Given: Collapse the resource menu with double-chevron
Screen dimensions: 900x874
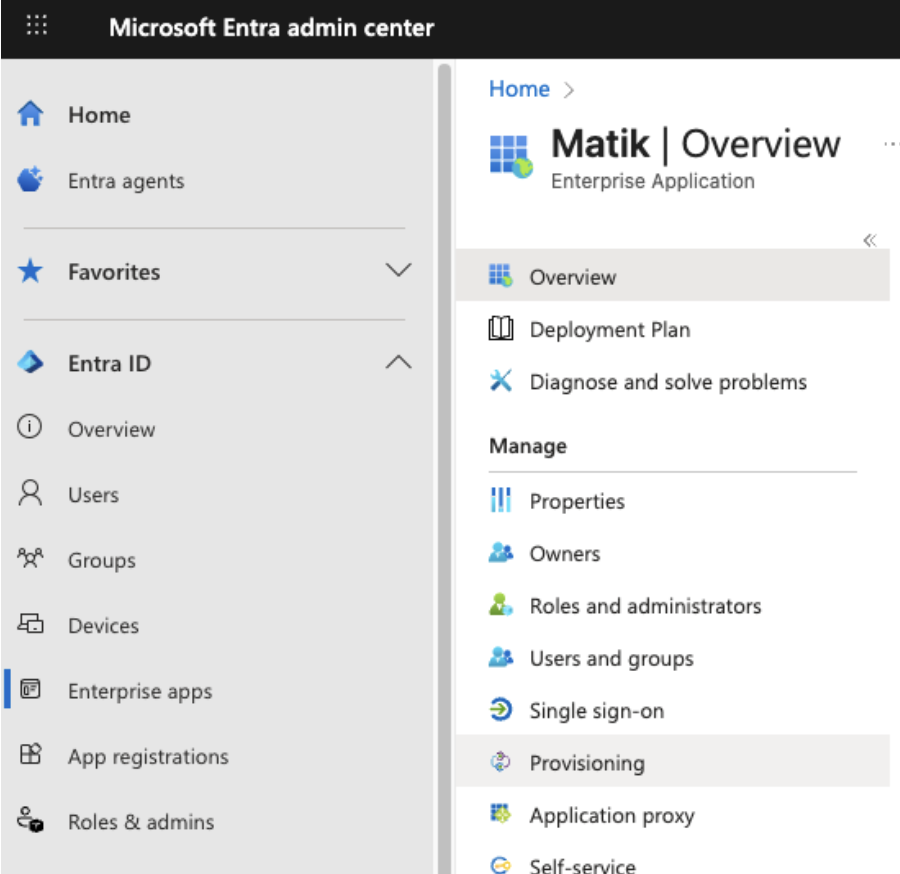Looking at the screenshot, I should pyautogui.click(x=869, y=240).
